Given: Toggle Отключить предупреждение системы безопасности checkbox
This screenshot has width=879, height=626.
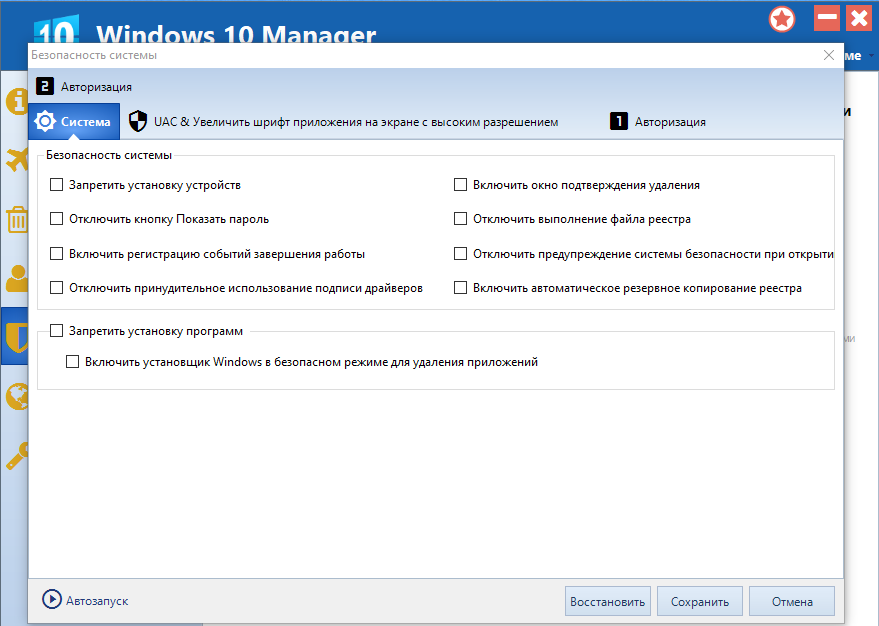Looking at the screenshot, I should [x=460, y=253].
